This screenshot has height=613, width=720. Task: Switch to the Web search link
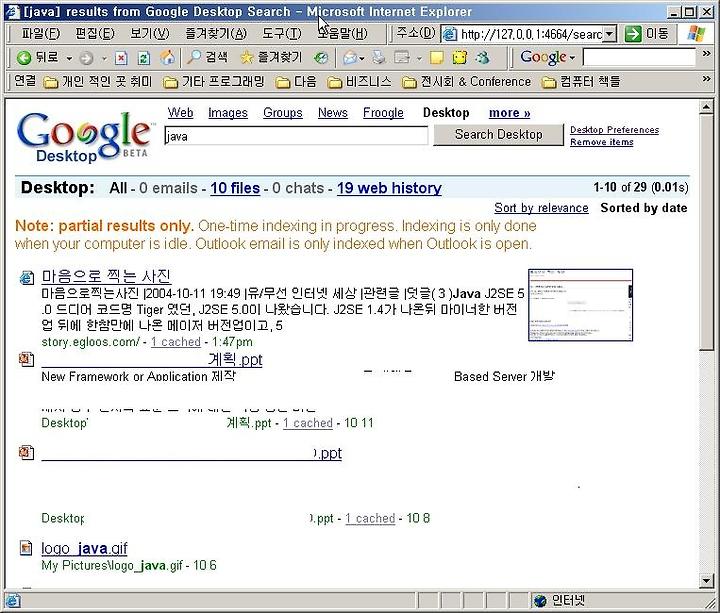pyautogui.click(x=180, y=112)
